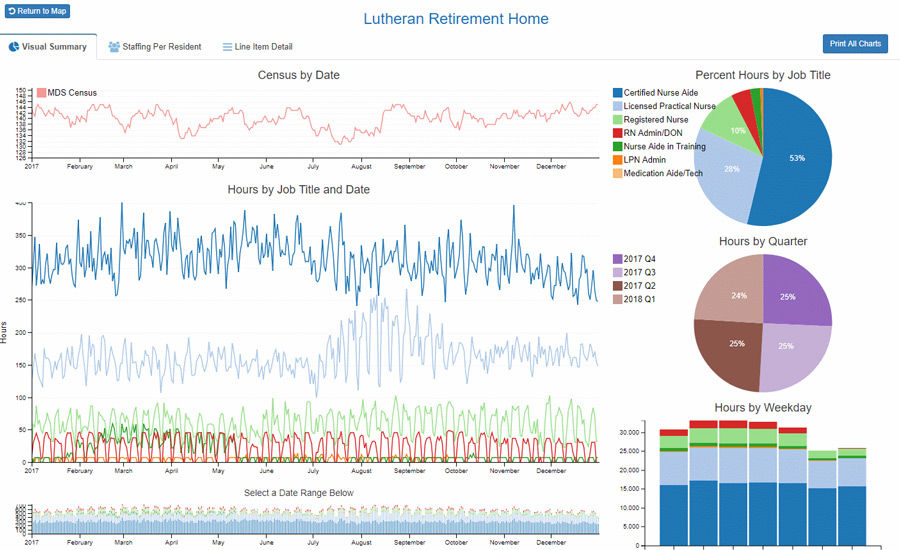This screenshot has height=550, width=900.
Task: Click the Hours by Quarter heading
Action: [x=763, y=241]
